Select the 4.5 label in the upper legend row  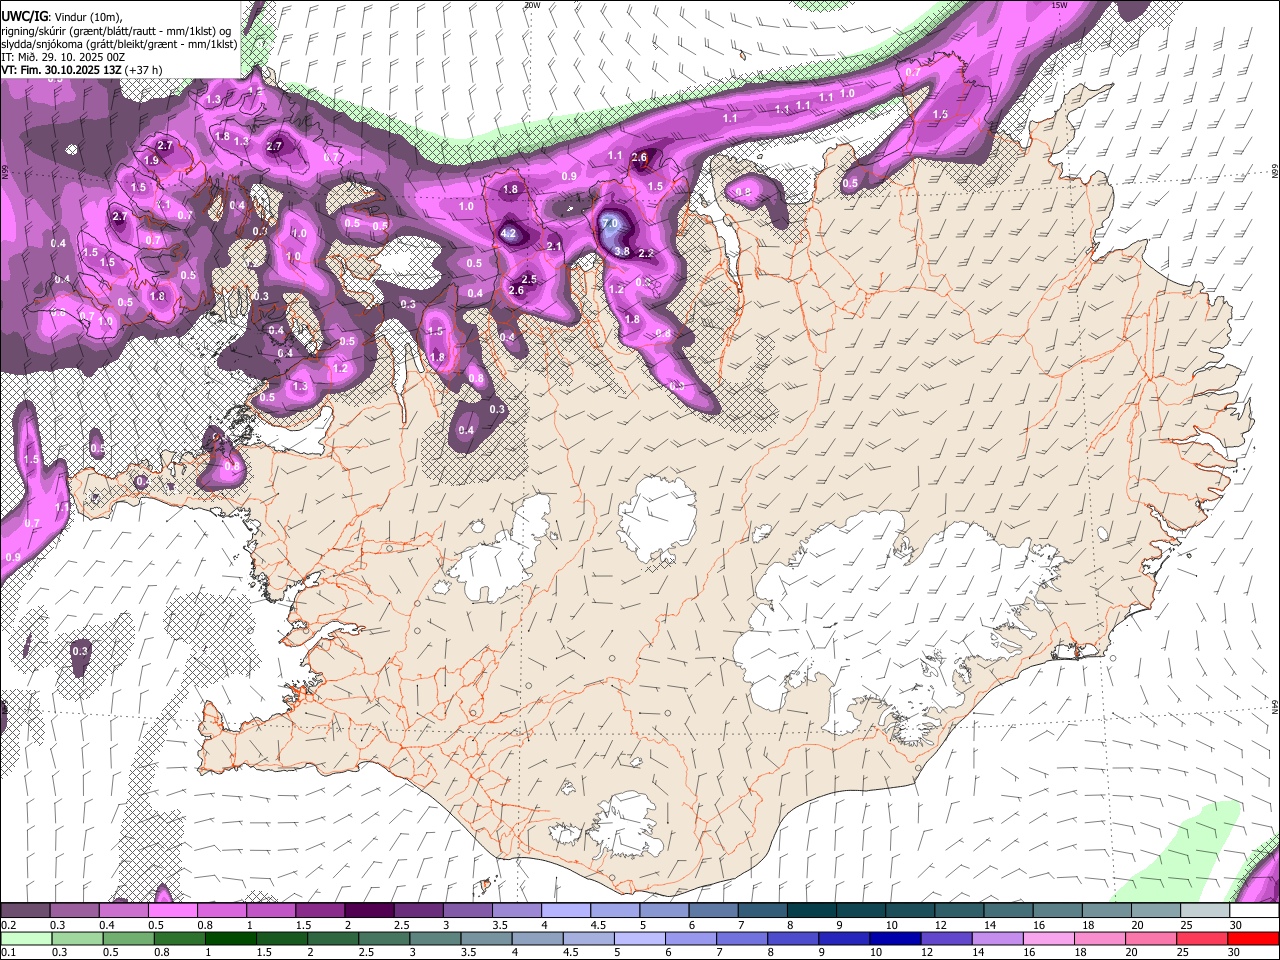(x=598, y=925)
